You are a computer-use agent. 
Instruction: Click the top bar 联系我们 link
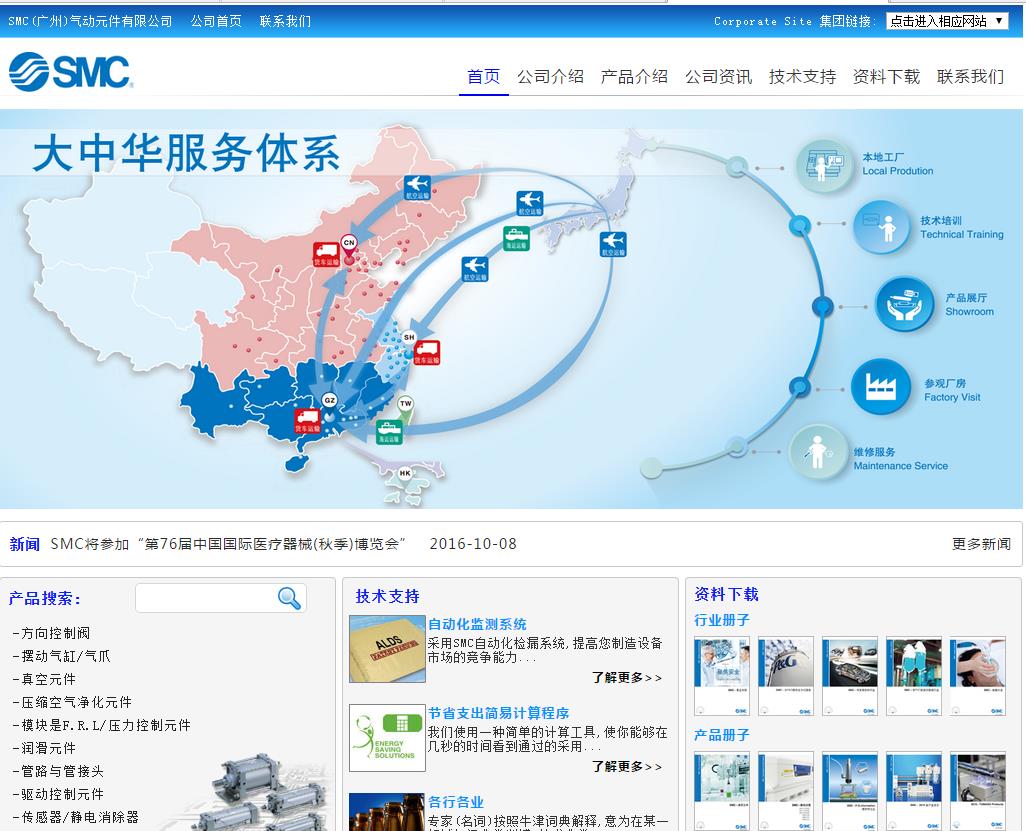285,21
